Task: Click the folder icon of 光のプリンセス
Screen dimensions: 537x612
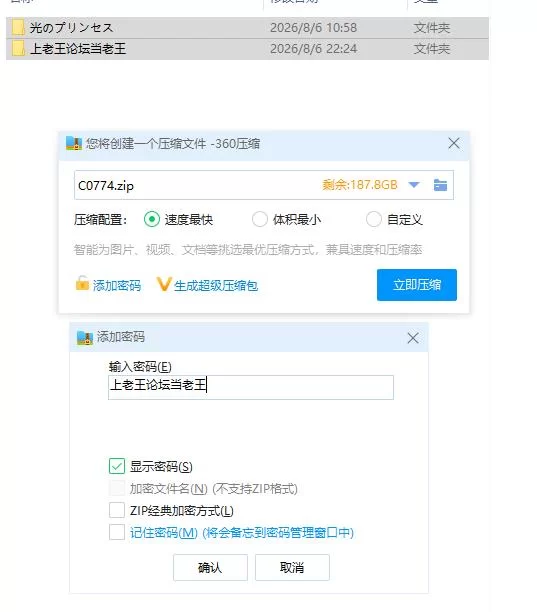Action: 18,28
